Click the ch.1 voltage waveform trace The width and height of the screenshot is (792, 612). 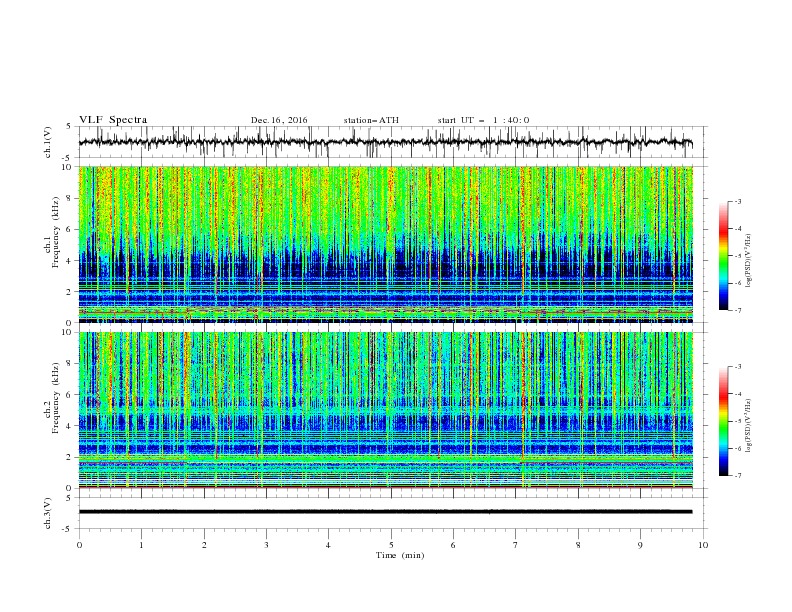(385, 142)
